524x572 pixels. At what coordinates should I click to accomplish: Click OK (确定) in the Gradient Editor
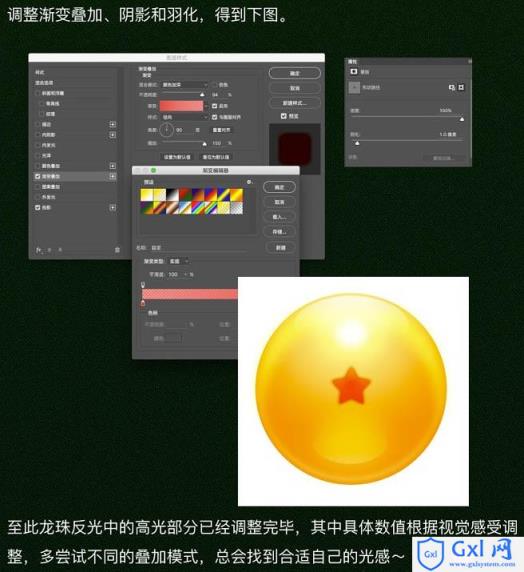[280, 187]
